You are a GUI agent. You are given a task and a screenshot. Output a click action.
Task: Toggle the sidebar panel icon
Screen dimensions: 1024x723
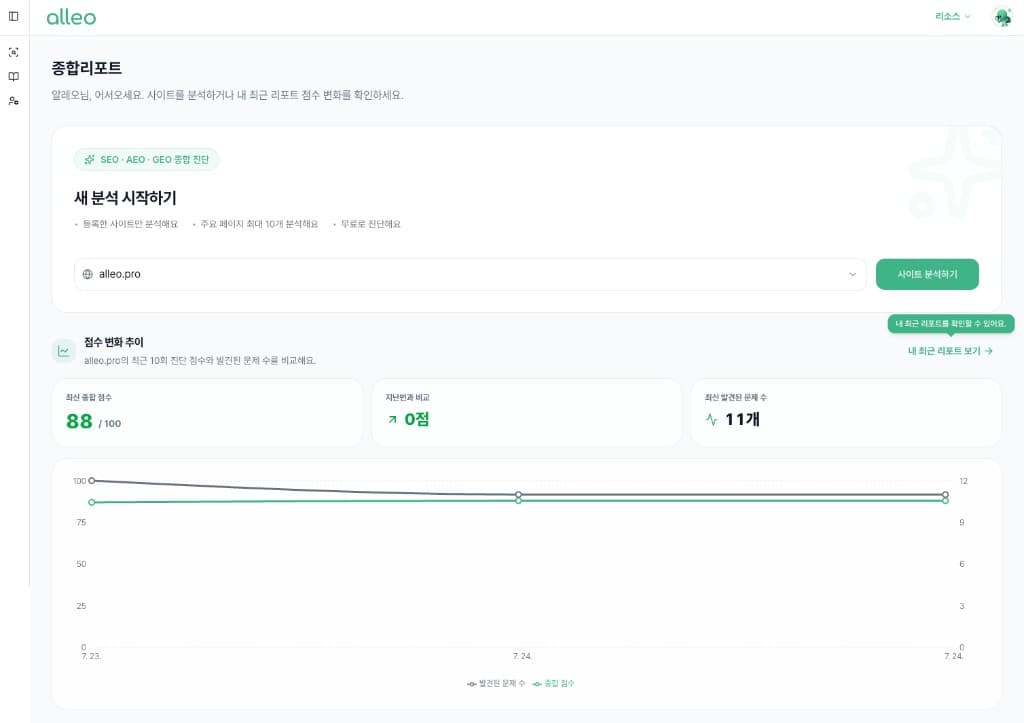(x=14, y=16)
